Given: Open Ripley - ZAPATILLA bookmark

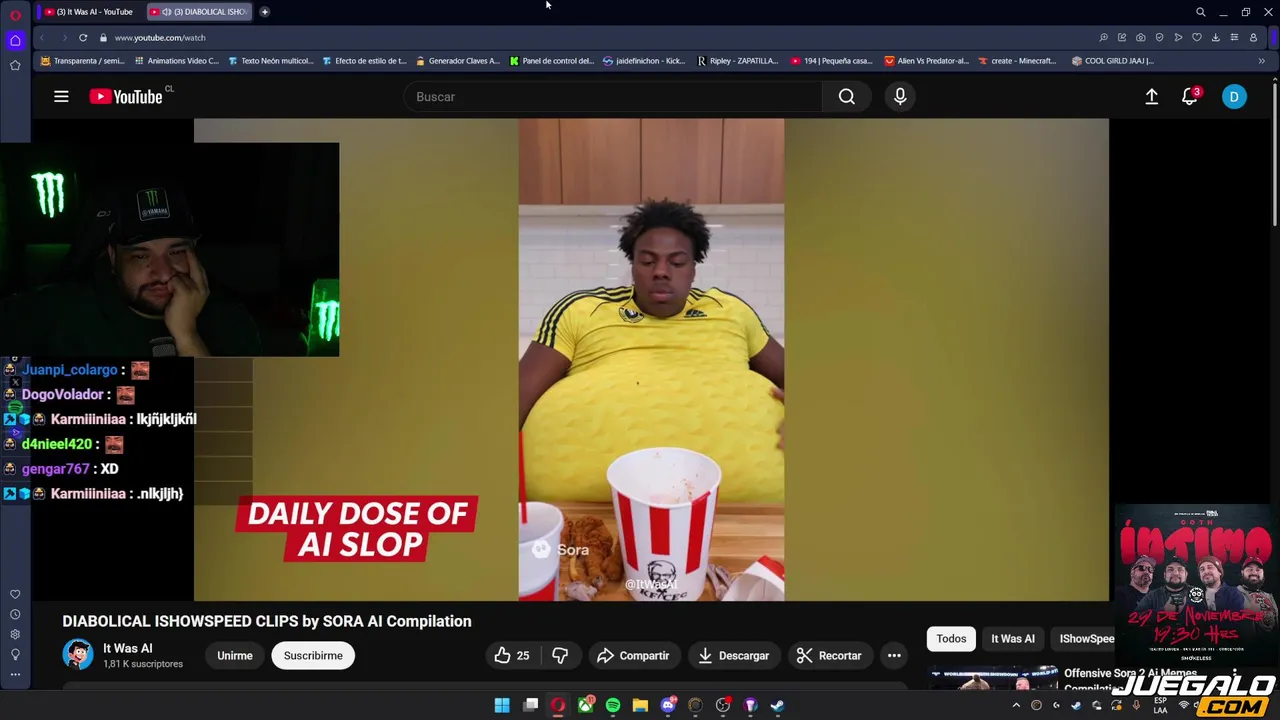Looking at the screenshot, I should [738, 61].
